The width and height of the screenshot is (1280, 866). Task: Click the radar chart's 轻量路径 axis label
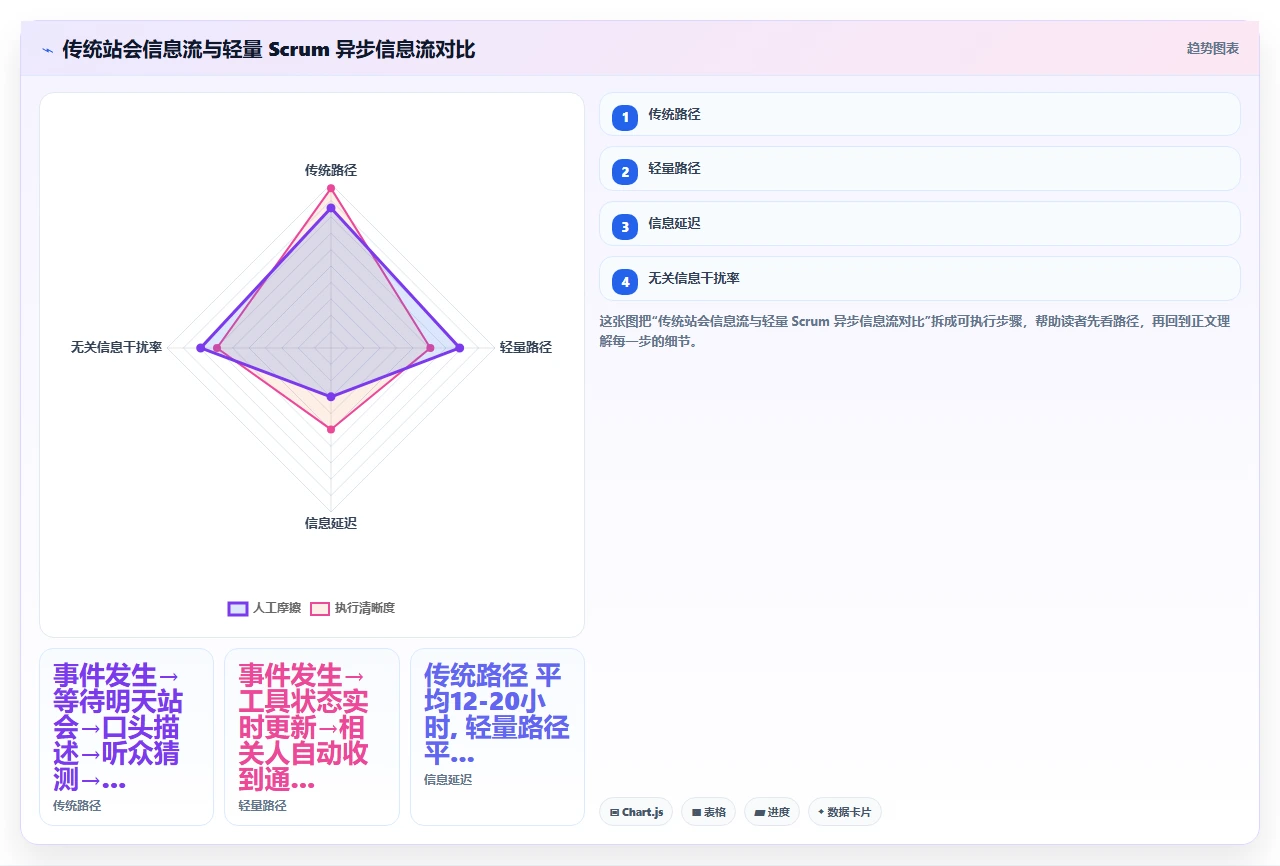(526, 347)
